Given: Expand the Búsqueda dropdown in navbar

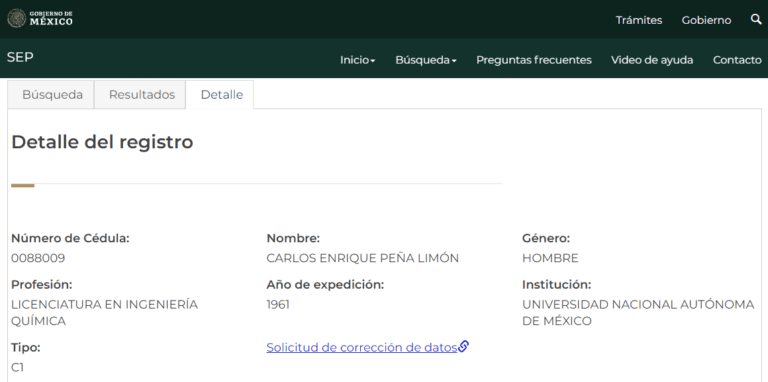Looking at the screenshot, I should point(426,60).
